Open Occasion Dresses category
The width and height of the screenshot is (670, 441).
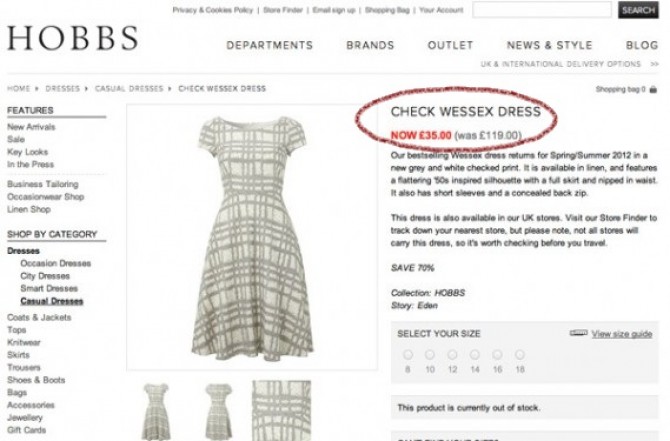(x=56, y=263)
